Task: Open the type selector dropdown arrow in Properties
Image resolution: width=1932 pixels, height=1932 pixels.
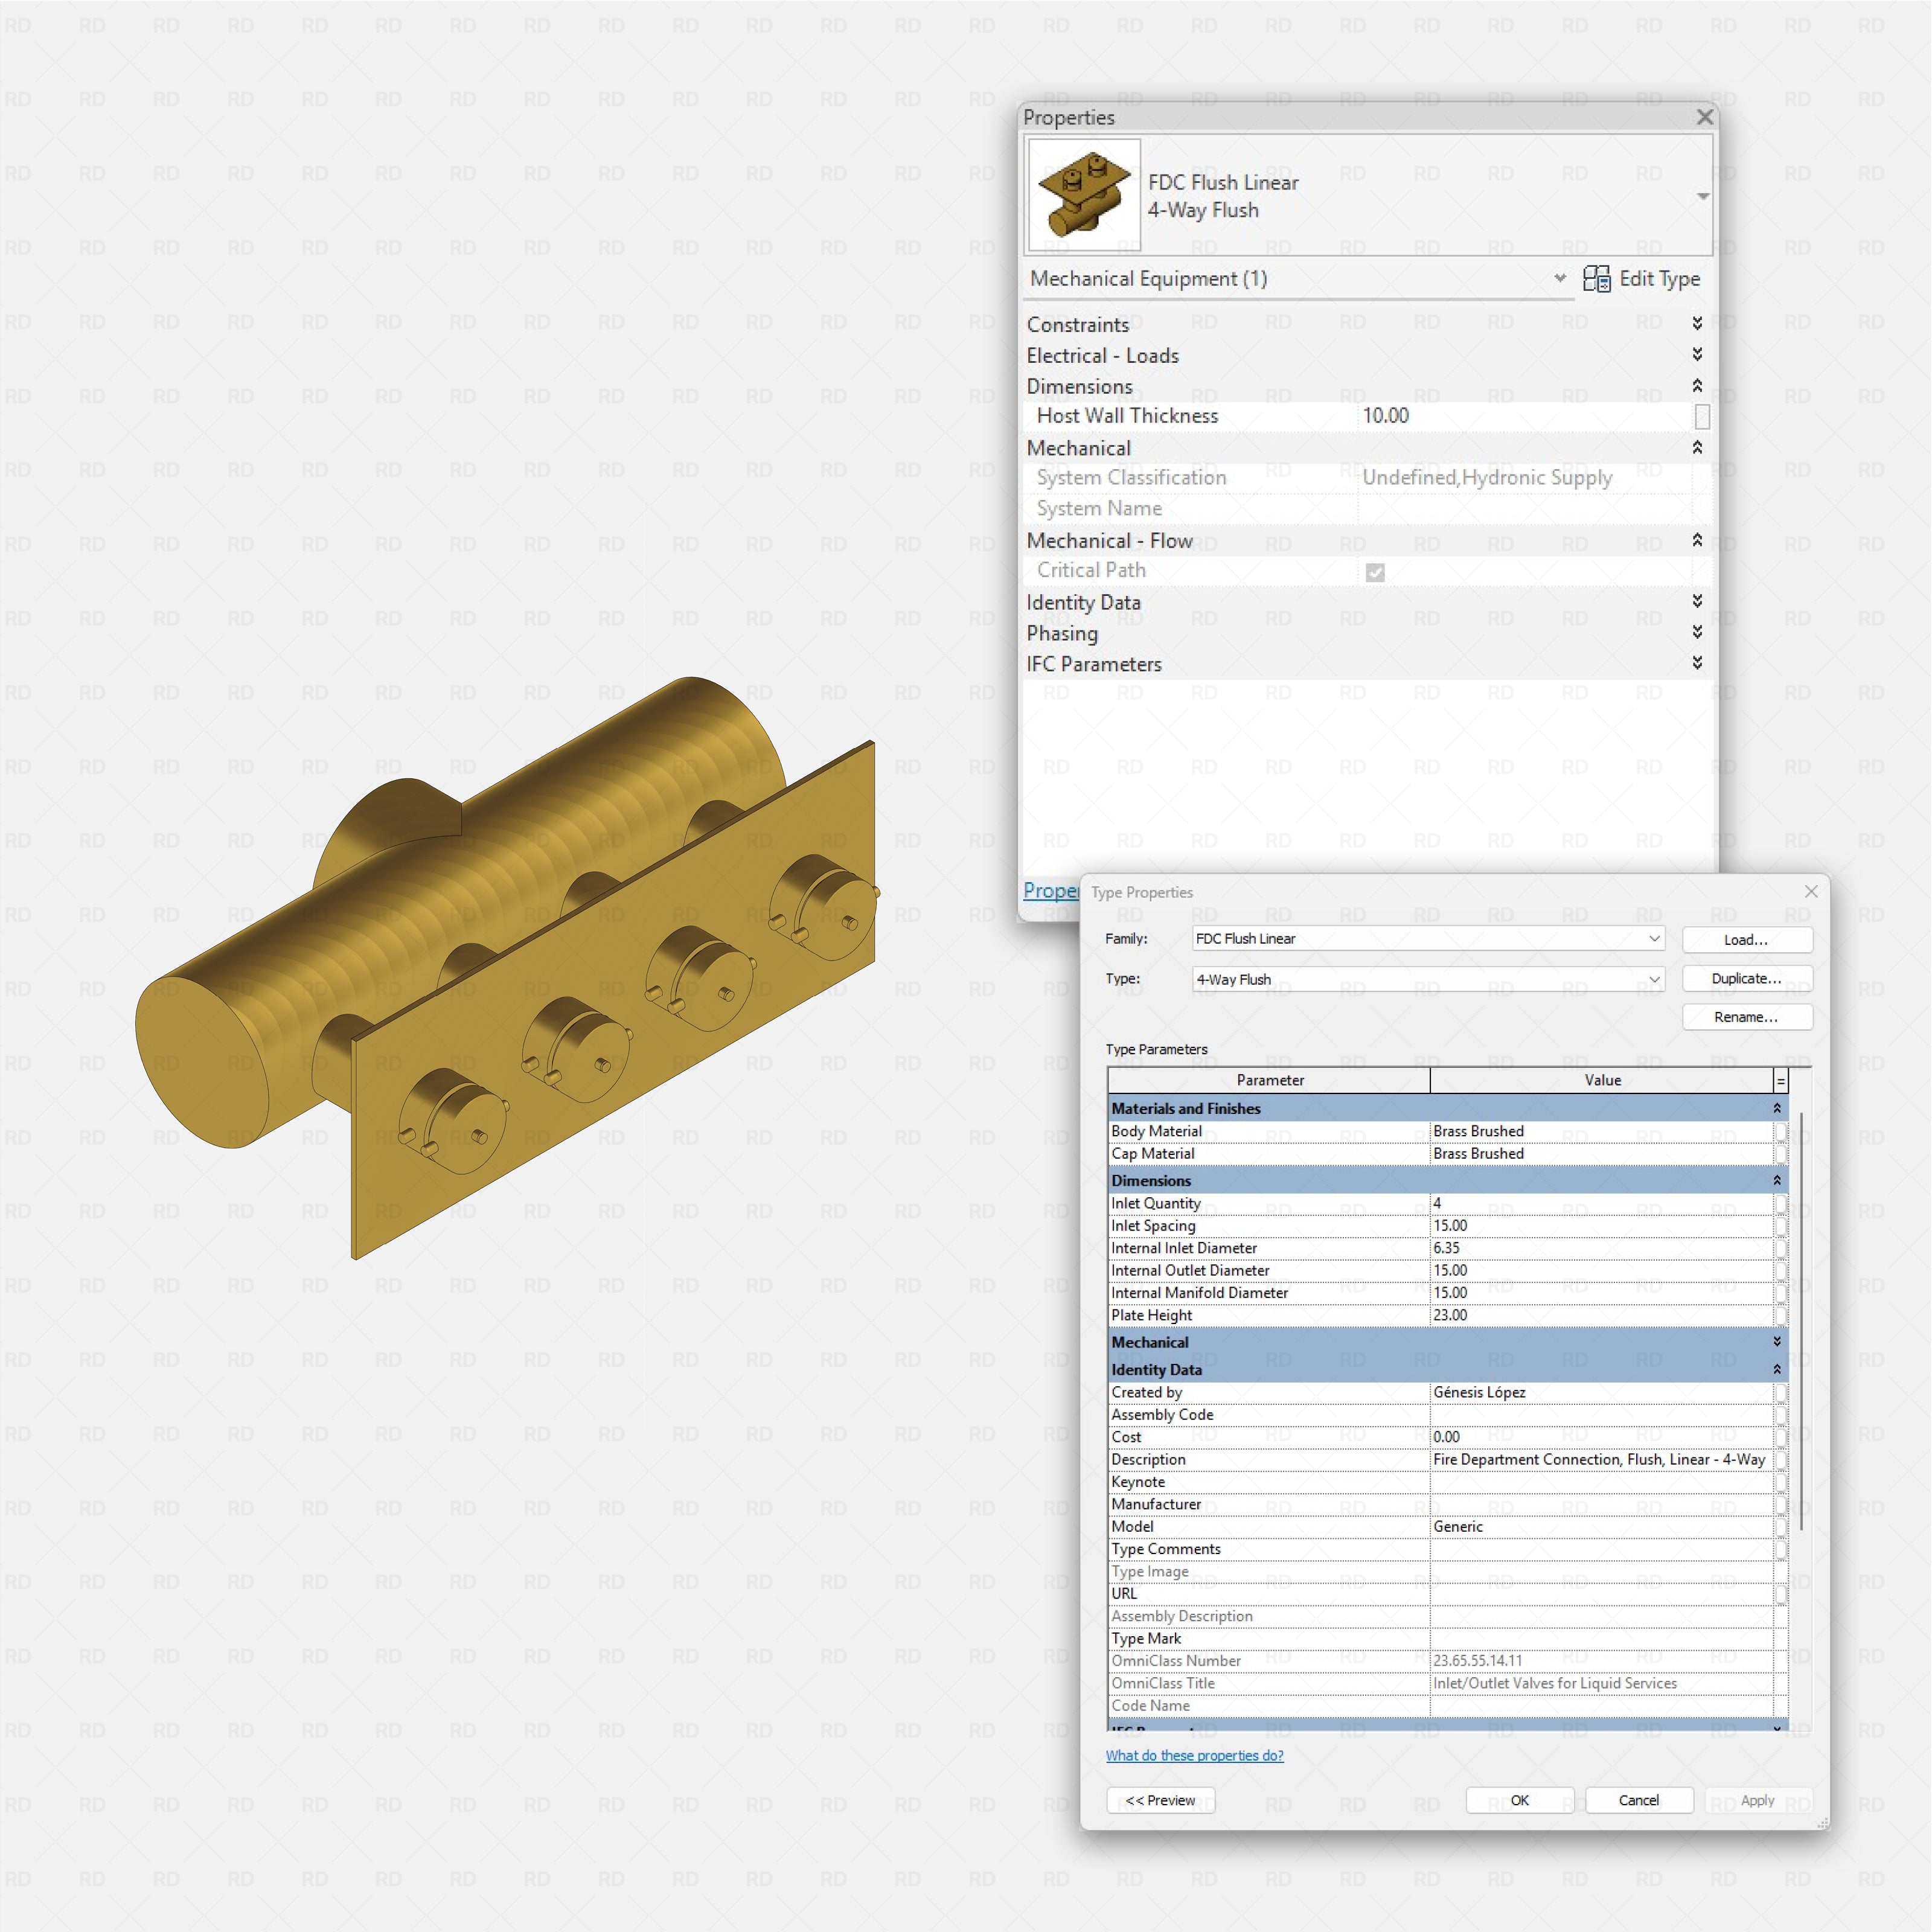Action: [1702, 196]
